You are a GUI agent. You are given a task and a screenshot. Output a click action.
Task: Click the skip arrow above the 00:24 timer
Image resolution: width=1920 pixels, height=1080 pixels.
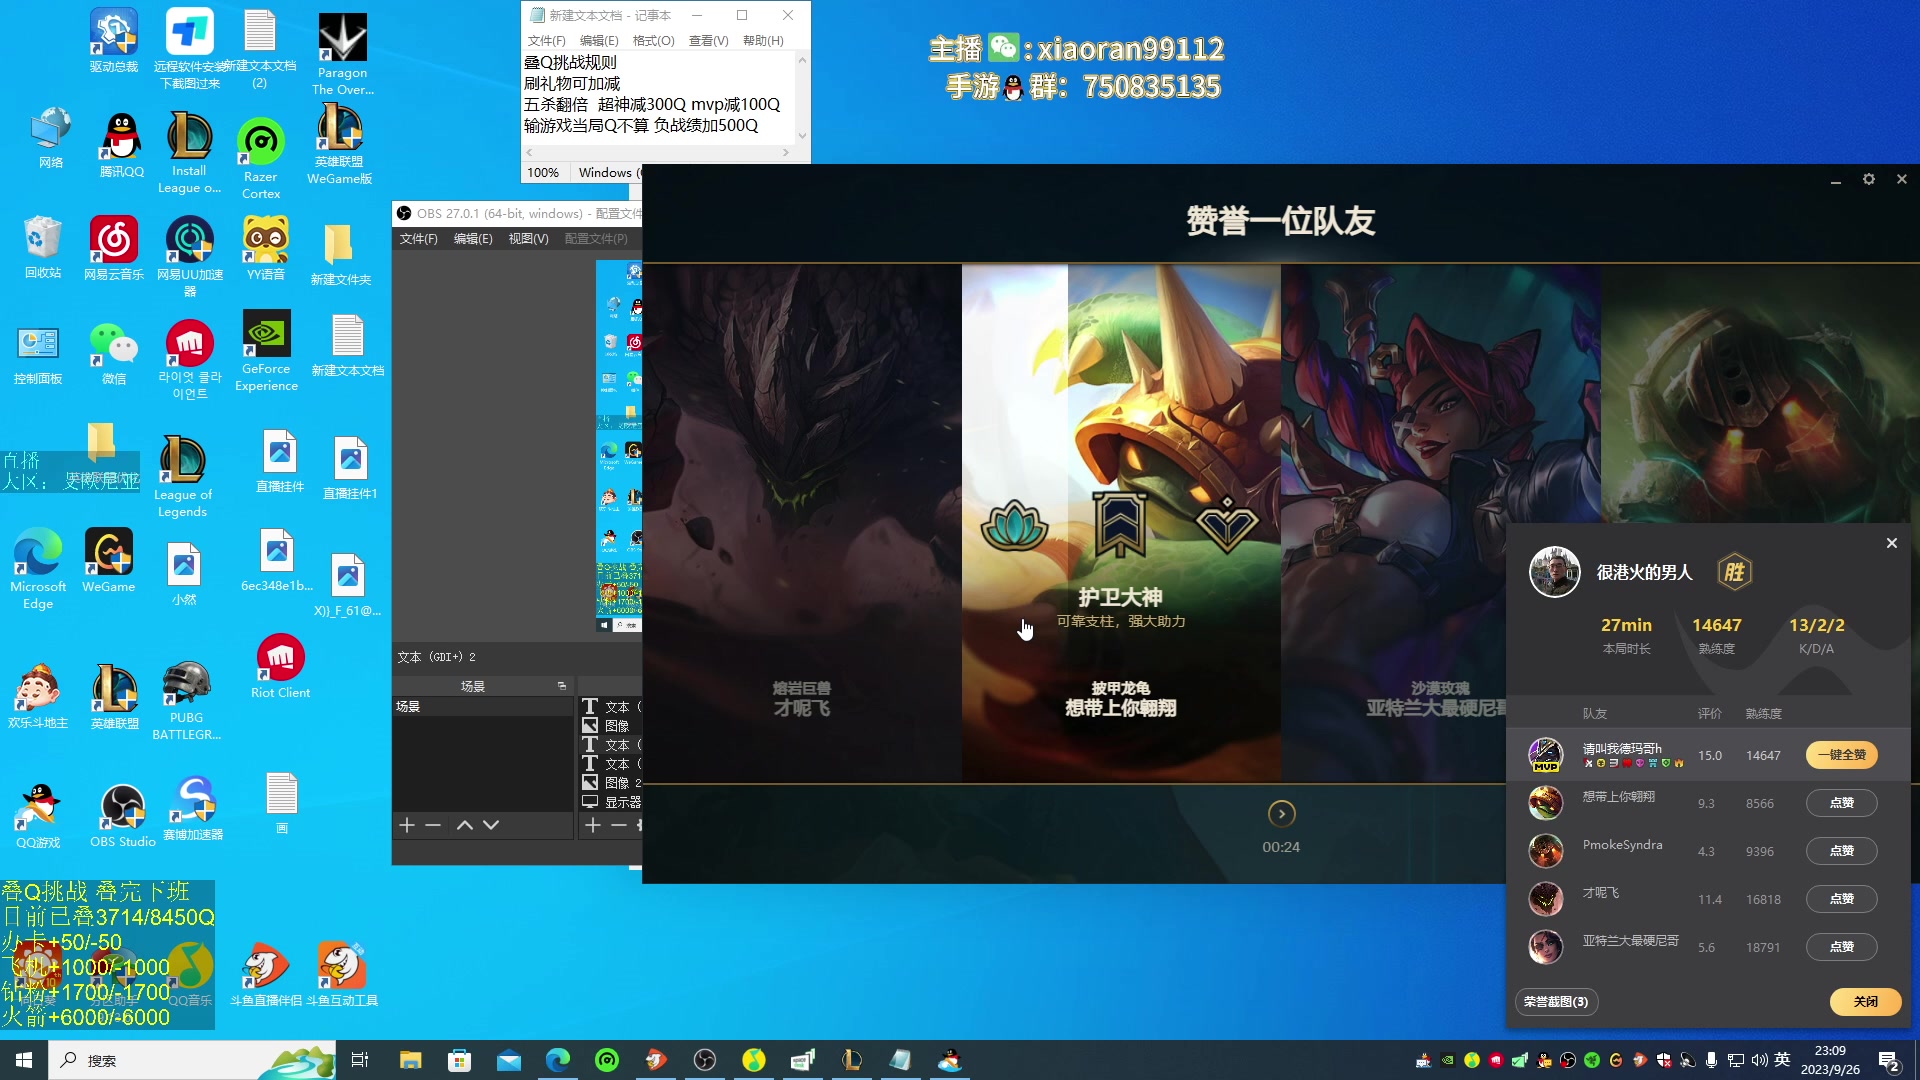[1281, 814]
